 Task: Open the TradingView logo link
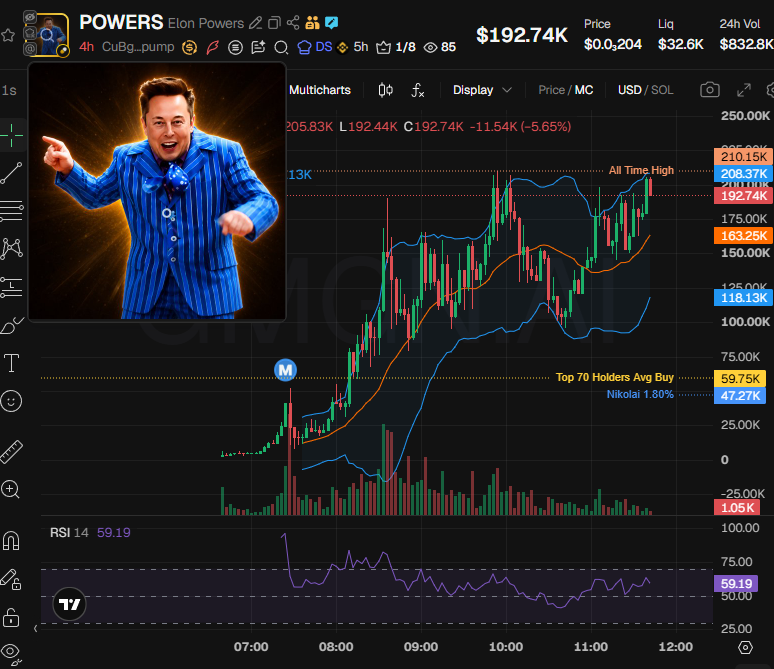(x=70, y=604)
